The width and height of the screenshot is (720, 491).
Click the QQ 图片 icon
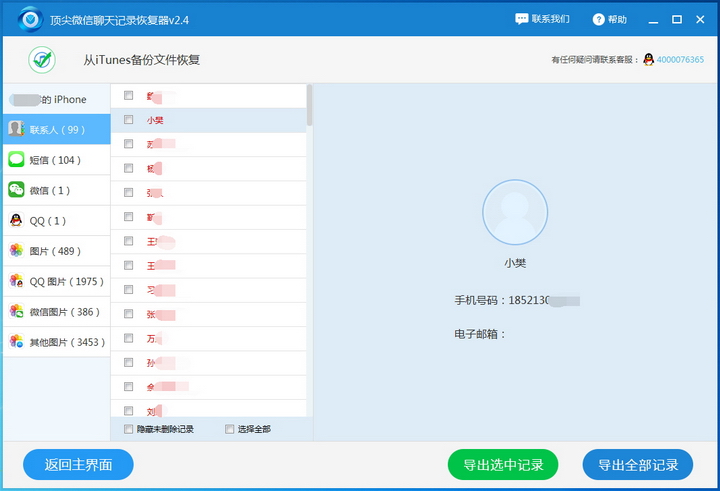tap(16, 281)
